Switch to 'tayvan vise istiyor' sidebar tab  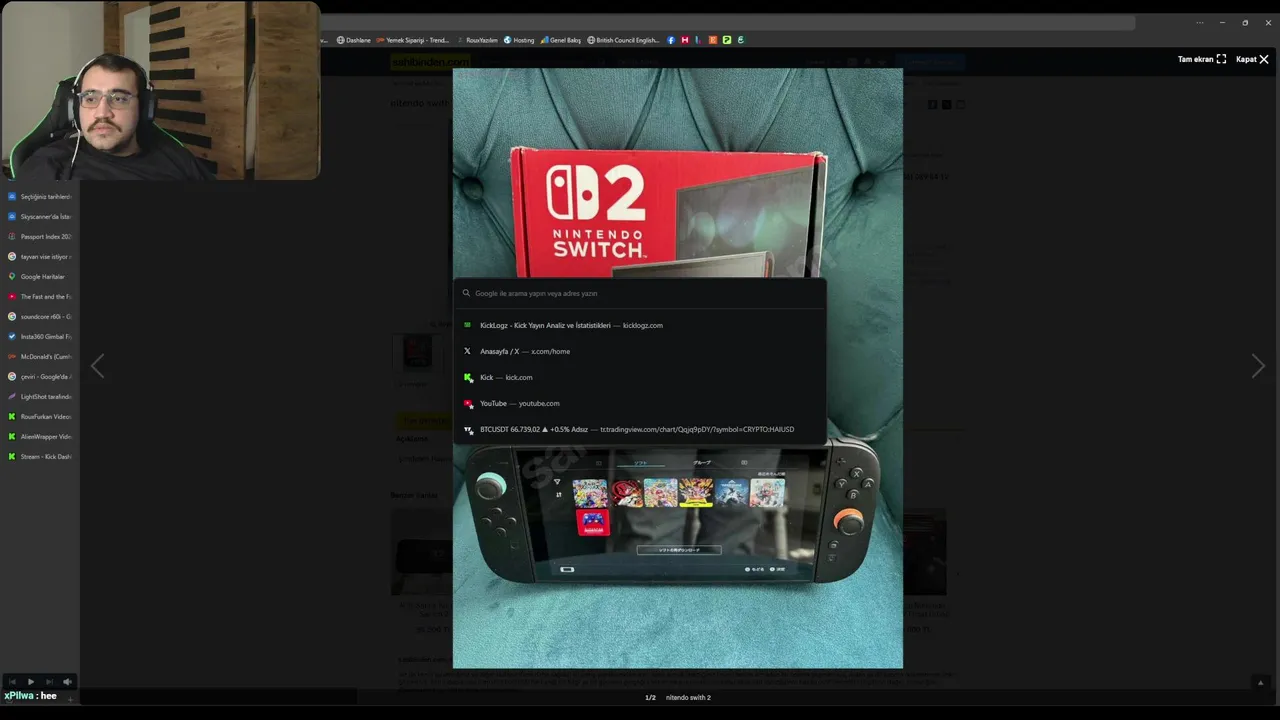pyautogui.click(x=40, y=257)
